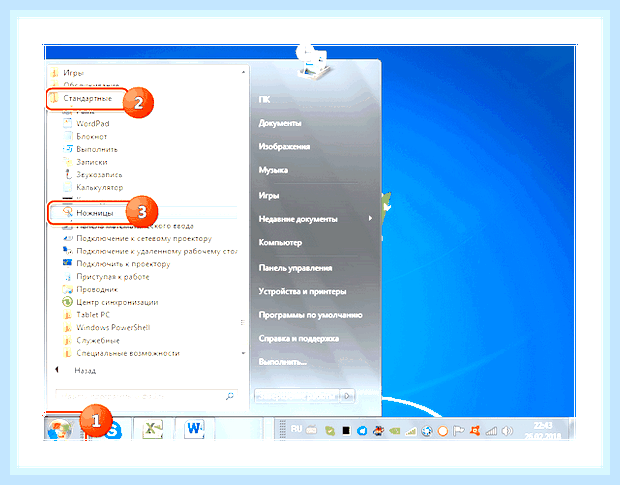The image size is (620, 485).
Task: Open Компьютер in right pane
Action: [x=280, y=242]
